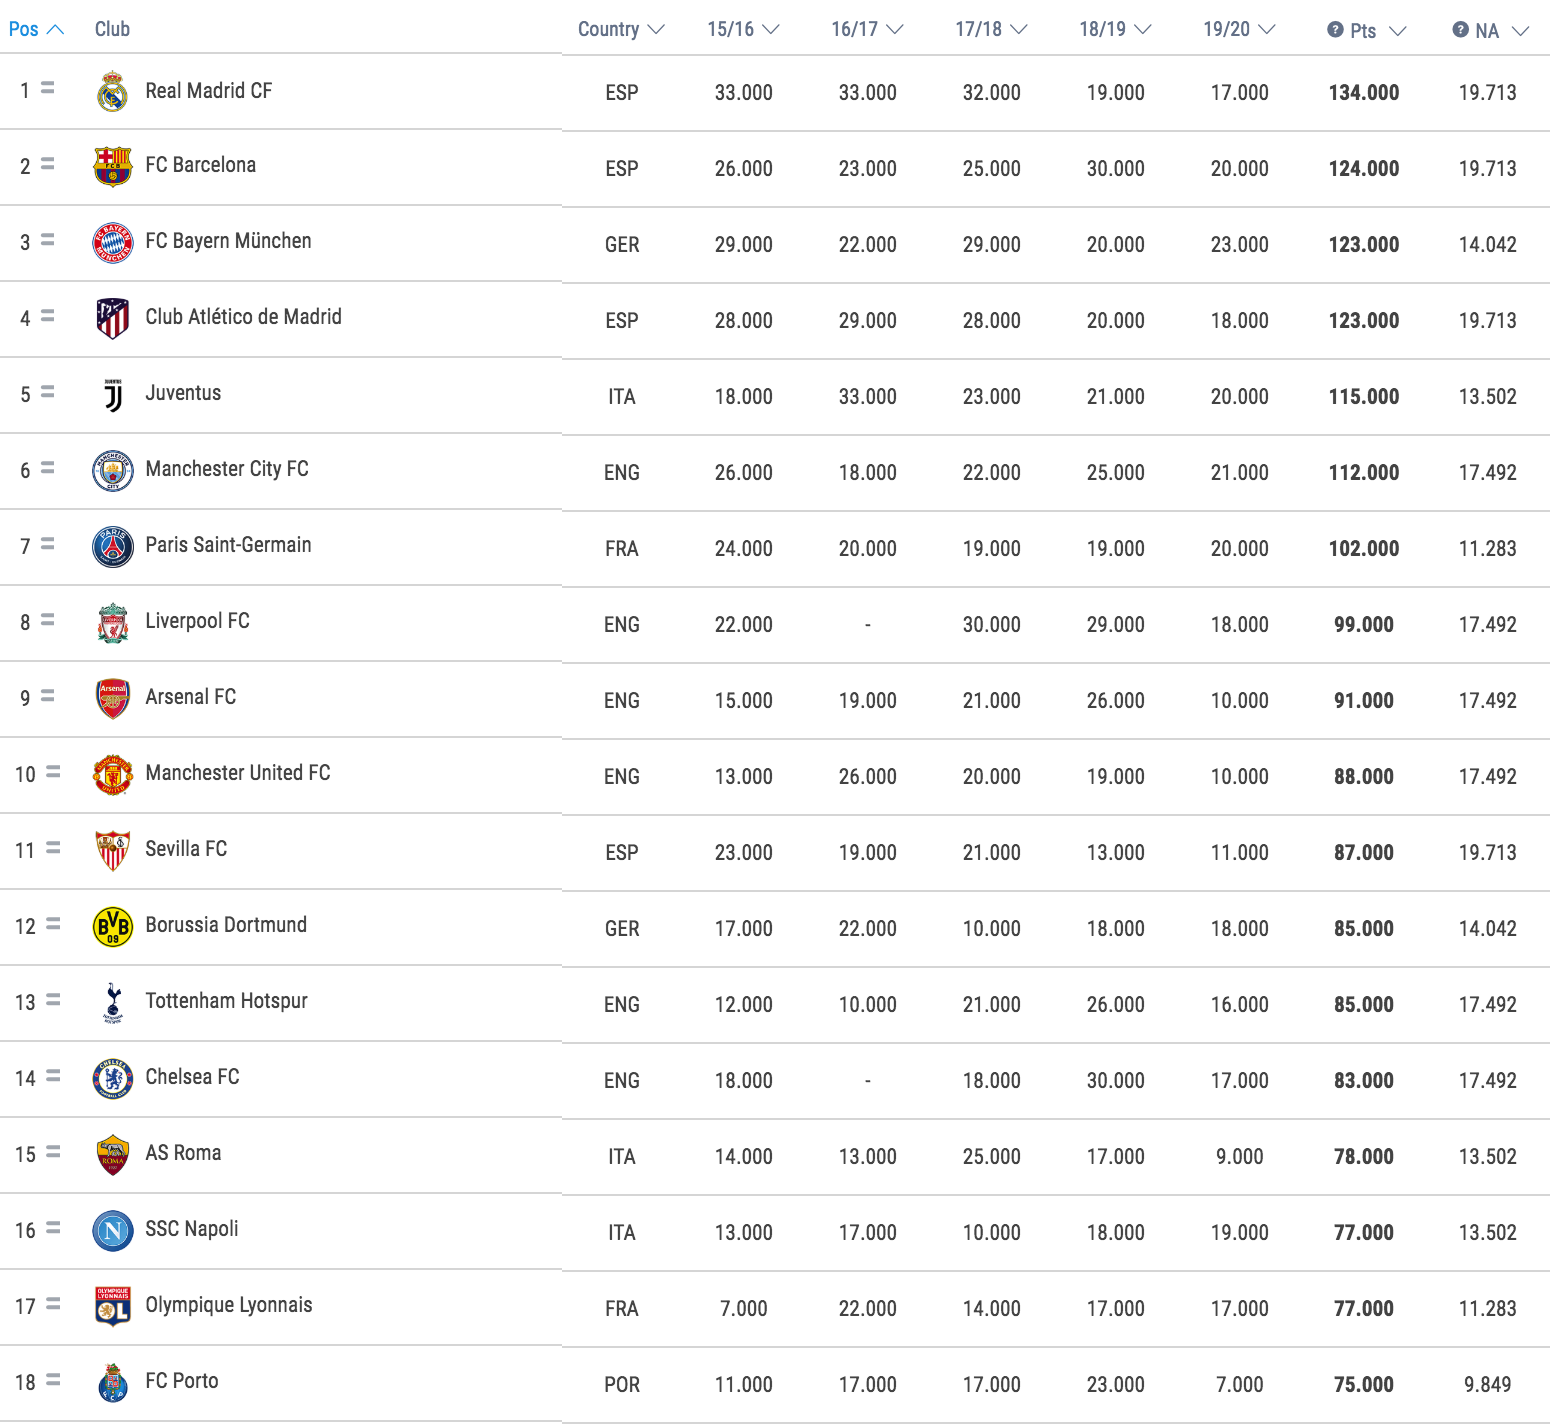Screen dimensions: 1552x1426
Task: Open the Olympique Lyonnais club link
Action: coord(229,1305)
